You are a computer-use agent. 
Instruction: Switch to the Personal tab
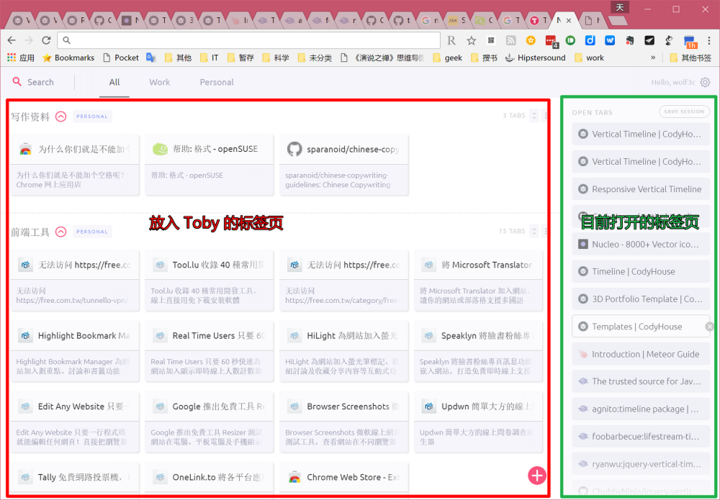coord(217,82)
